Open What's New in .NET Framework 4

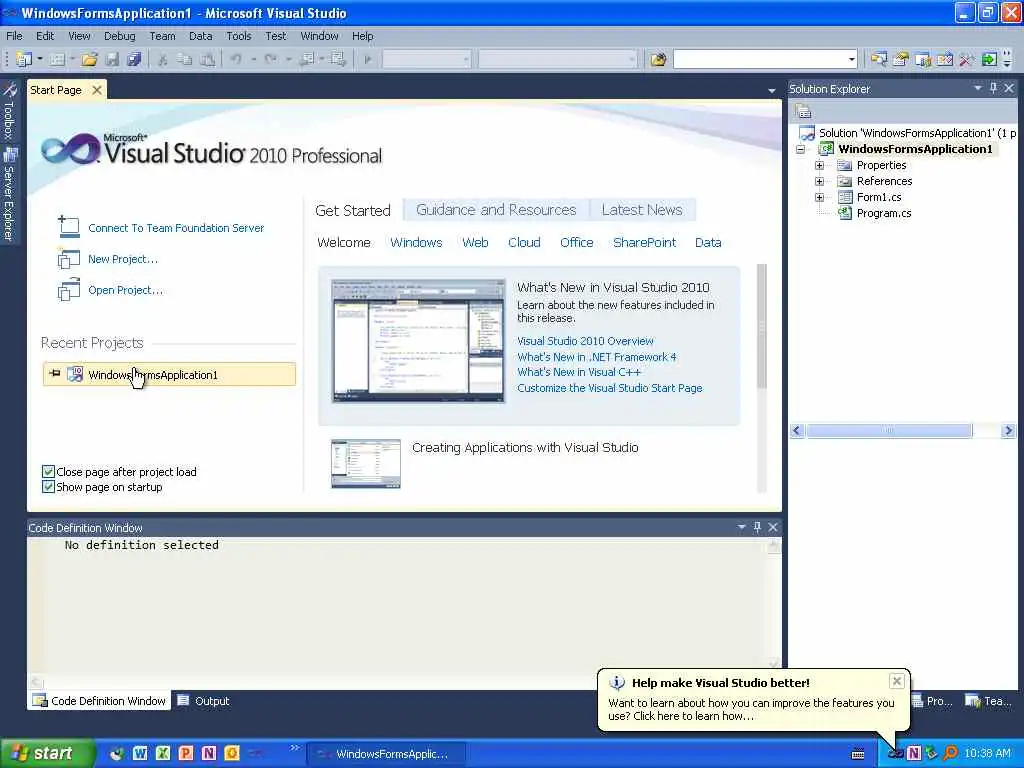pos(597,357)
